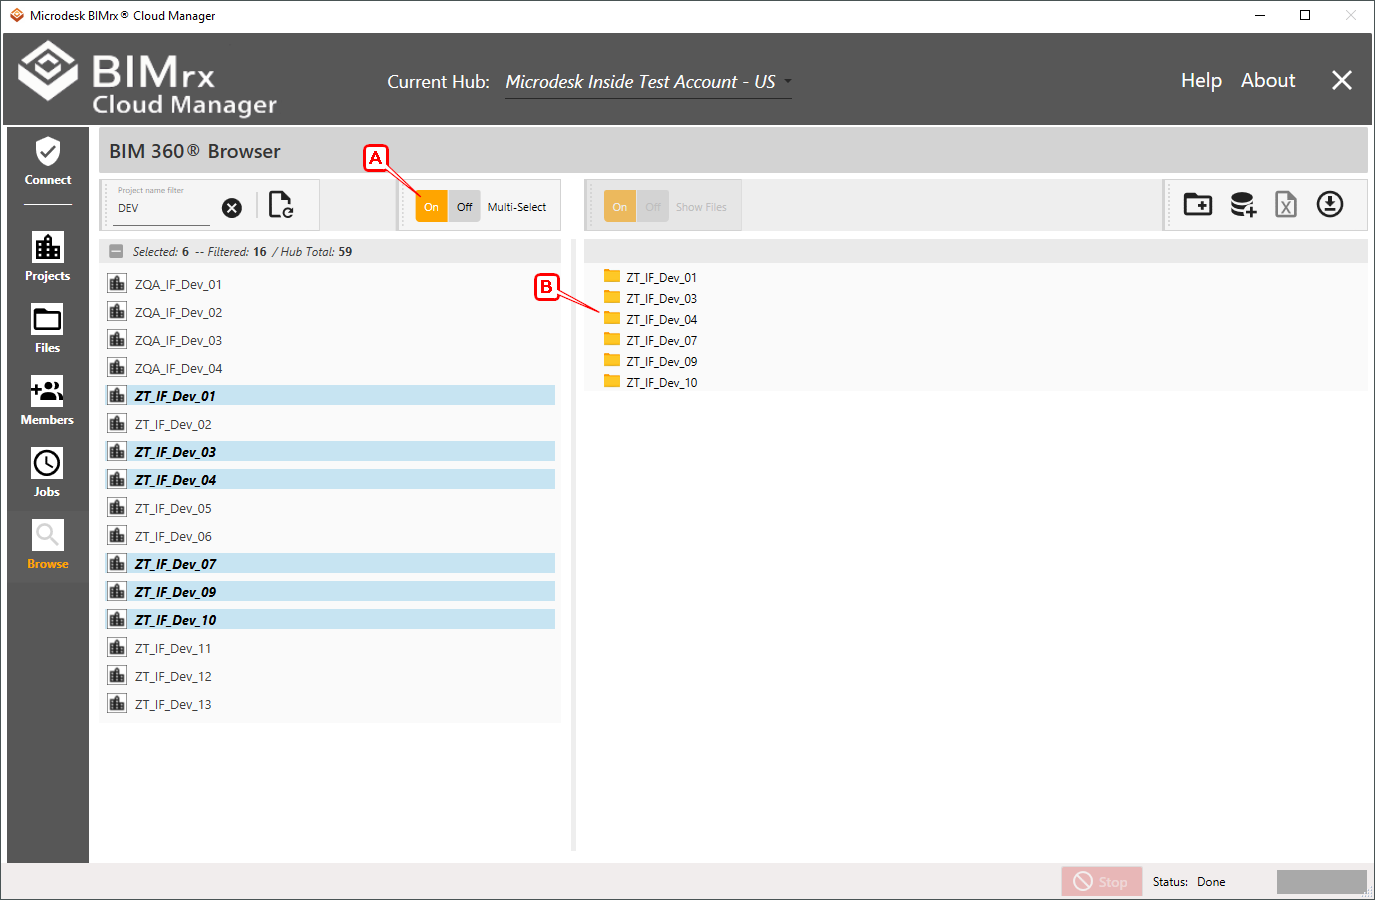The image size is (1375, 900).
Task: Maximize the Cloud Manager window
Action: point(1305,15)
